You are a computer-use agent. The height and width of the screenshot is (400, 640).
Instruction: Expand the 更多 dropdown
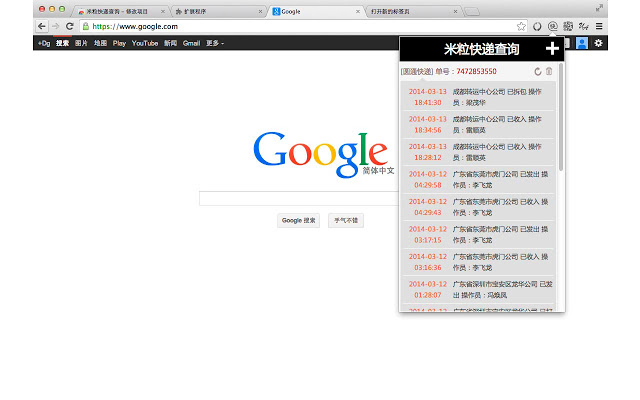(215, 43)
